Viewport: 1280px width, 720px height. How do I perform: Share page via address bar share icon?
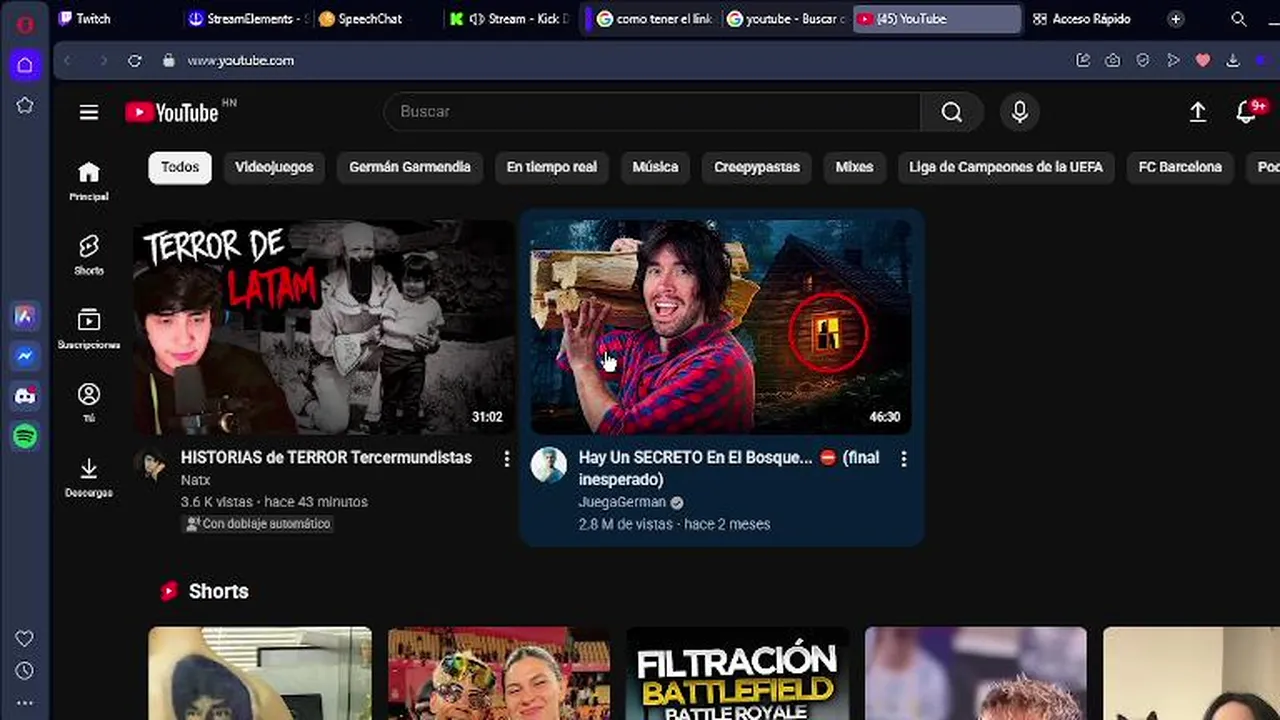(1083, 60)
